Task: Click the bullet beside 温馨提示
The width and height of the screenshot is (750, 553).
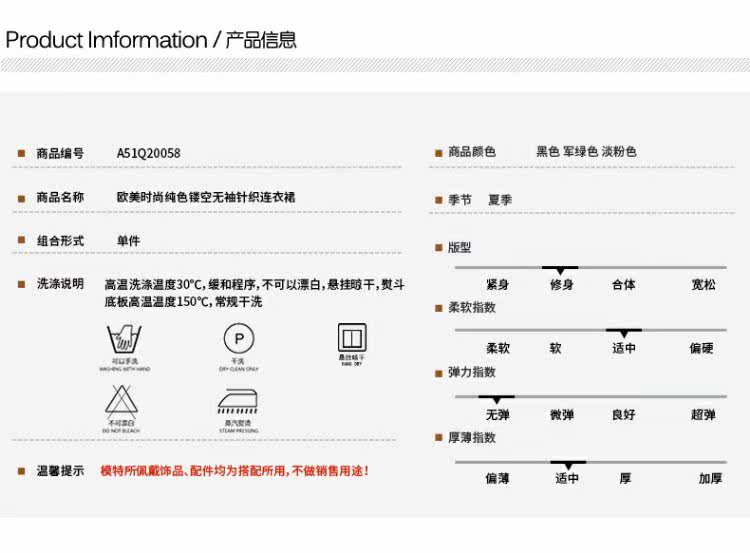Action: 21,471
